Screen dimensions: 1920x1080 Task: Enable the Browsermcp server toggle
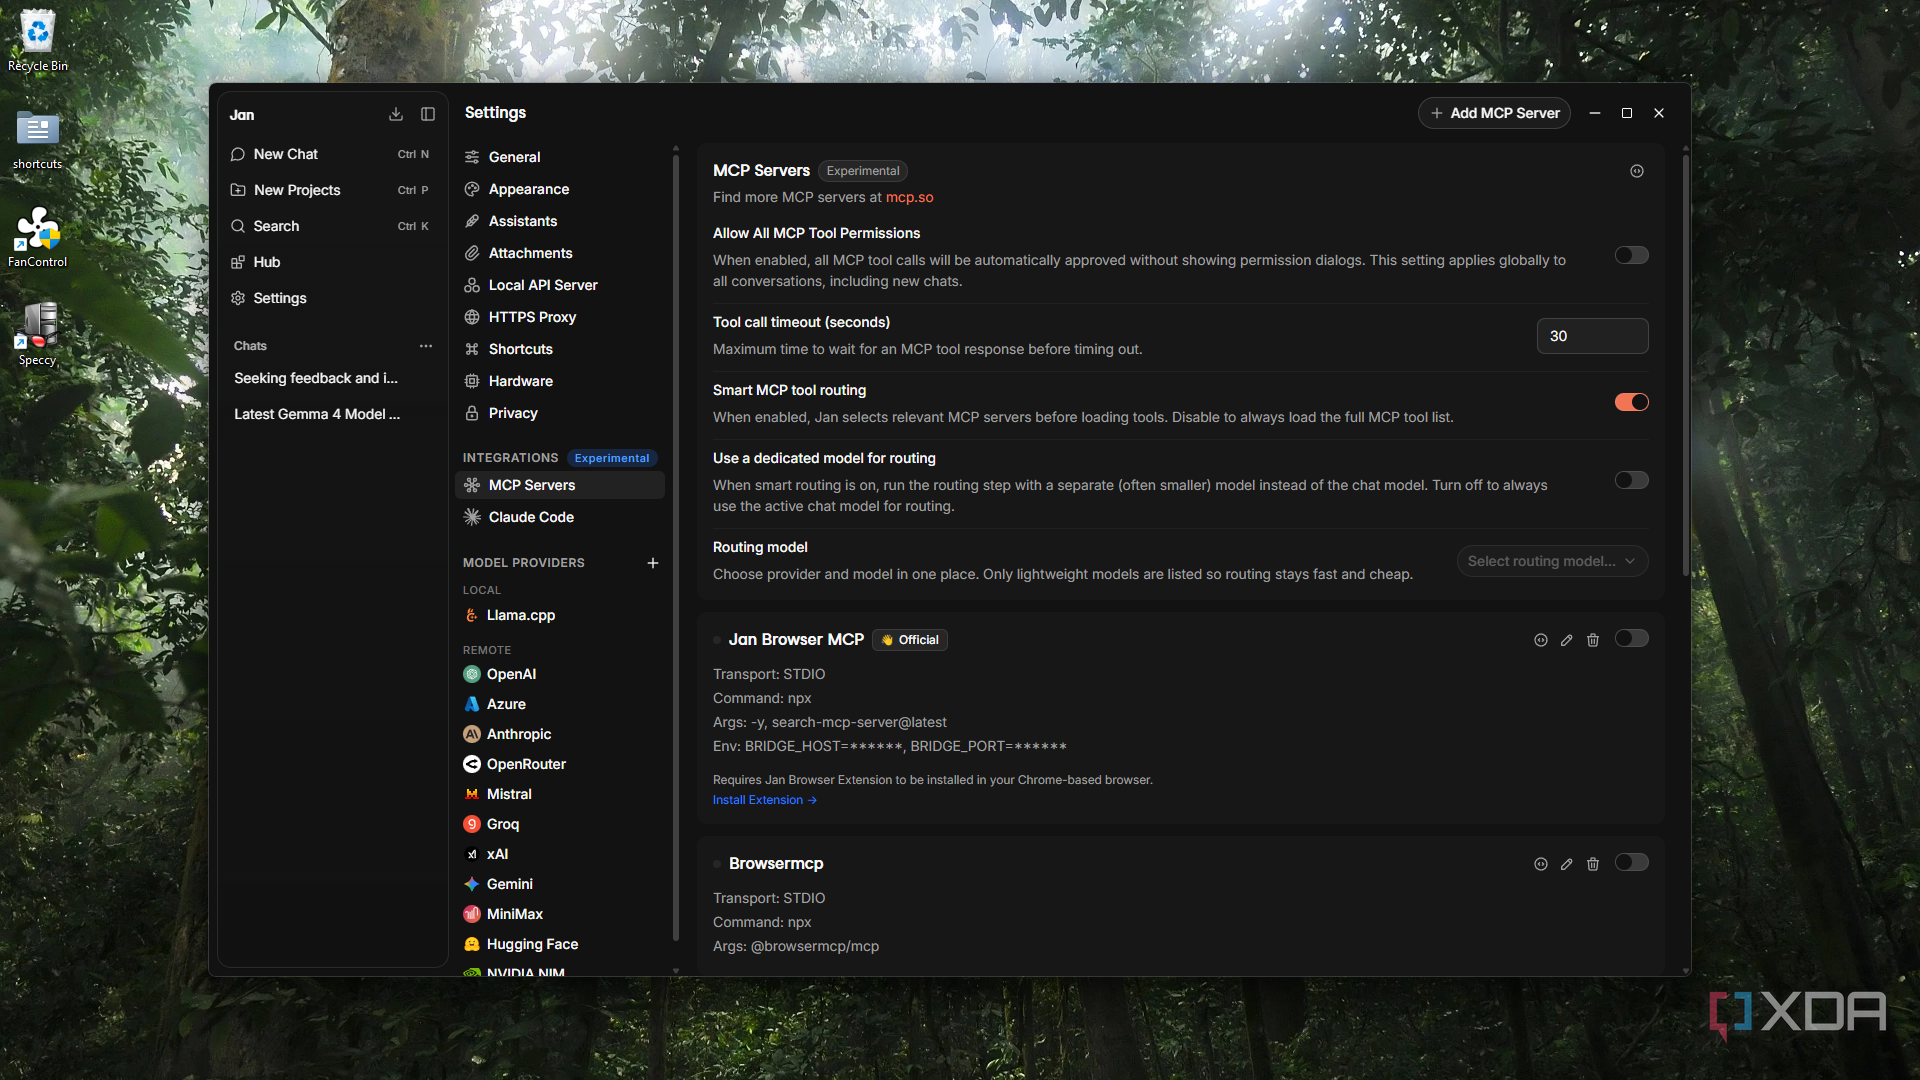click(1631, 862)
